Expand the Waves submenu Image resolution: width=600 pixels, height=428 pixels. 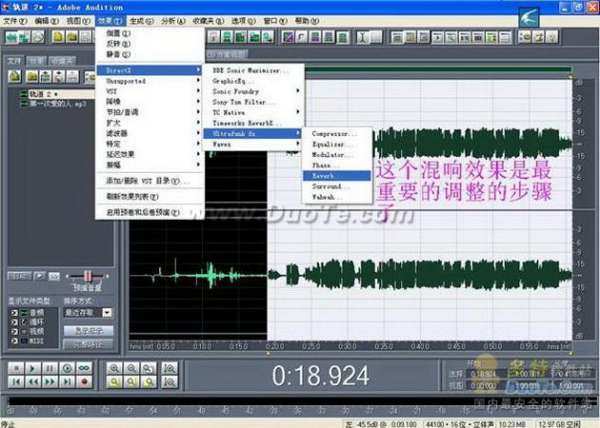pyautogui.click(x=253, y=144)
